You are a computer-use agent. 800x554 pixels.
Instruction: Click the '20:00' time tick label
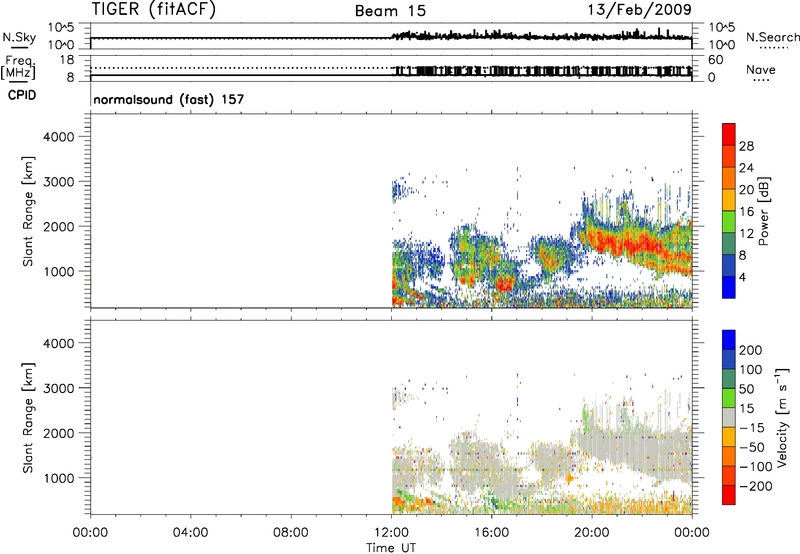click(591, 533)
